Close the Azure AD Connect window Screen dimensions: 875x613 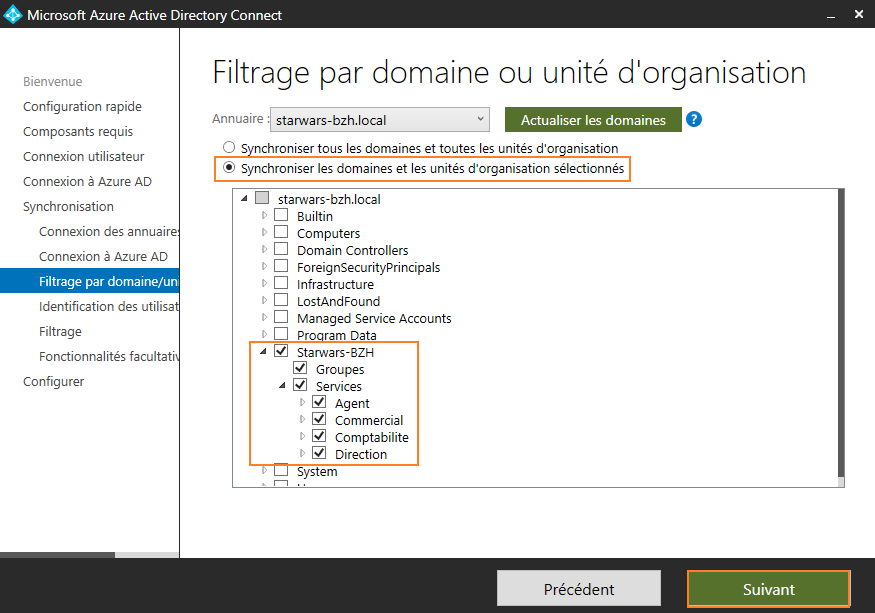pos(859,15)
